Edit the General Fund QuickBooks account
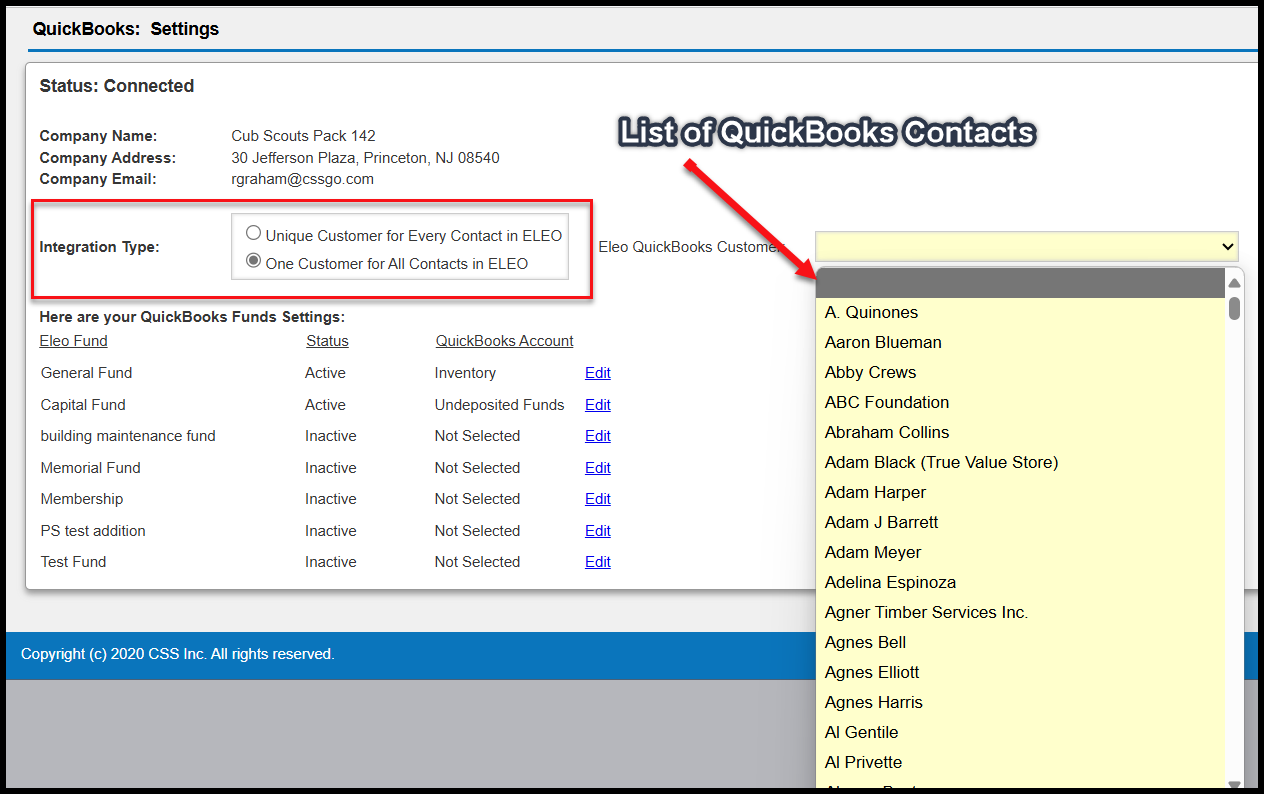Viewport: 1264px width, 794px height. click(x=598, y=373)
